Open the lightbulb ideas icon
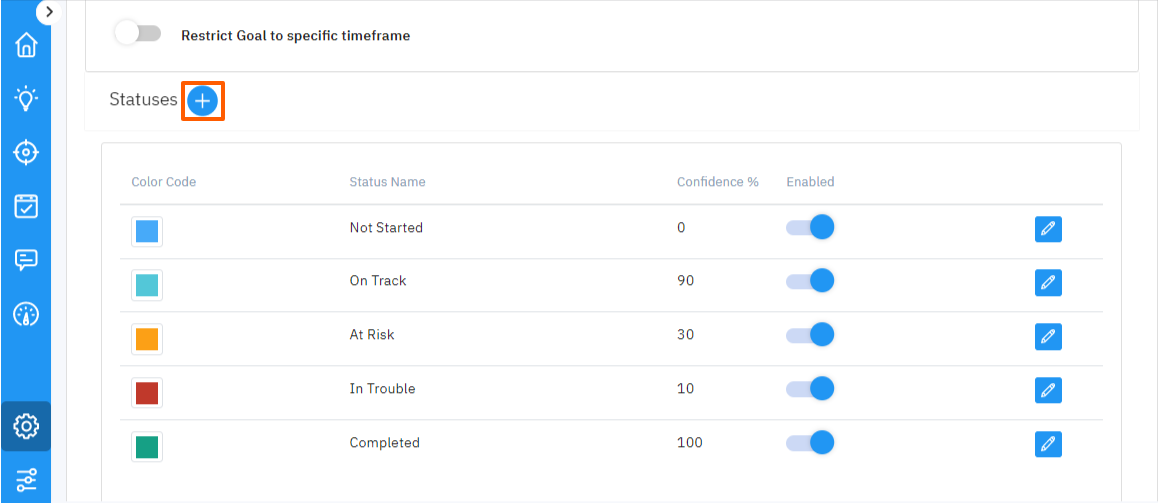Viewport: 1158px width, 503px height. [26, 98]
